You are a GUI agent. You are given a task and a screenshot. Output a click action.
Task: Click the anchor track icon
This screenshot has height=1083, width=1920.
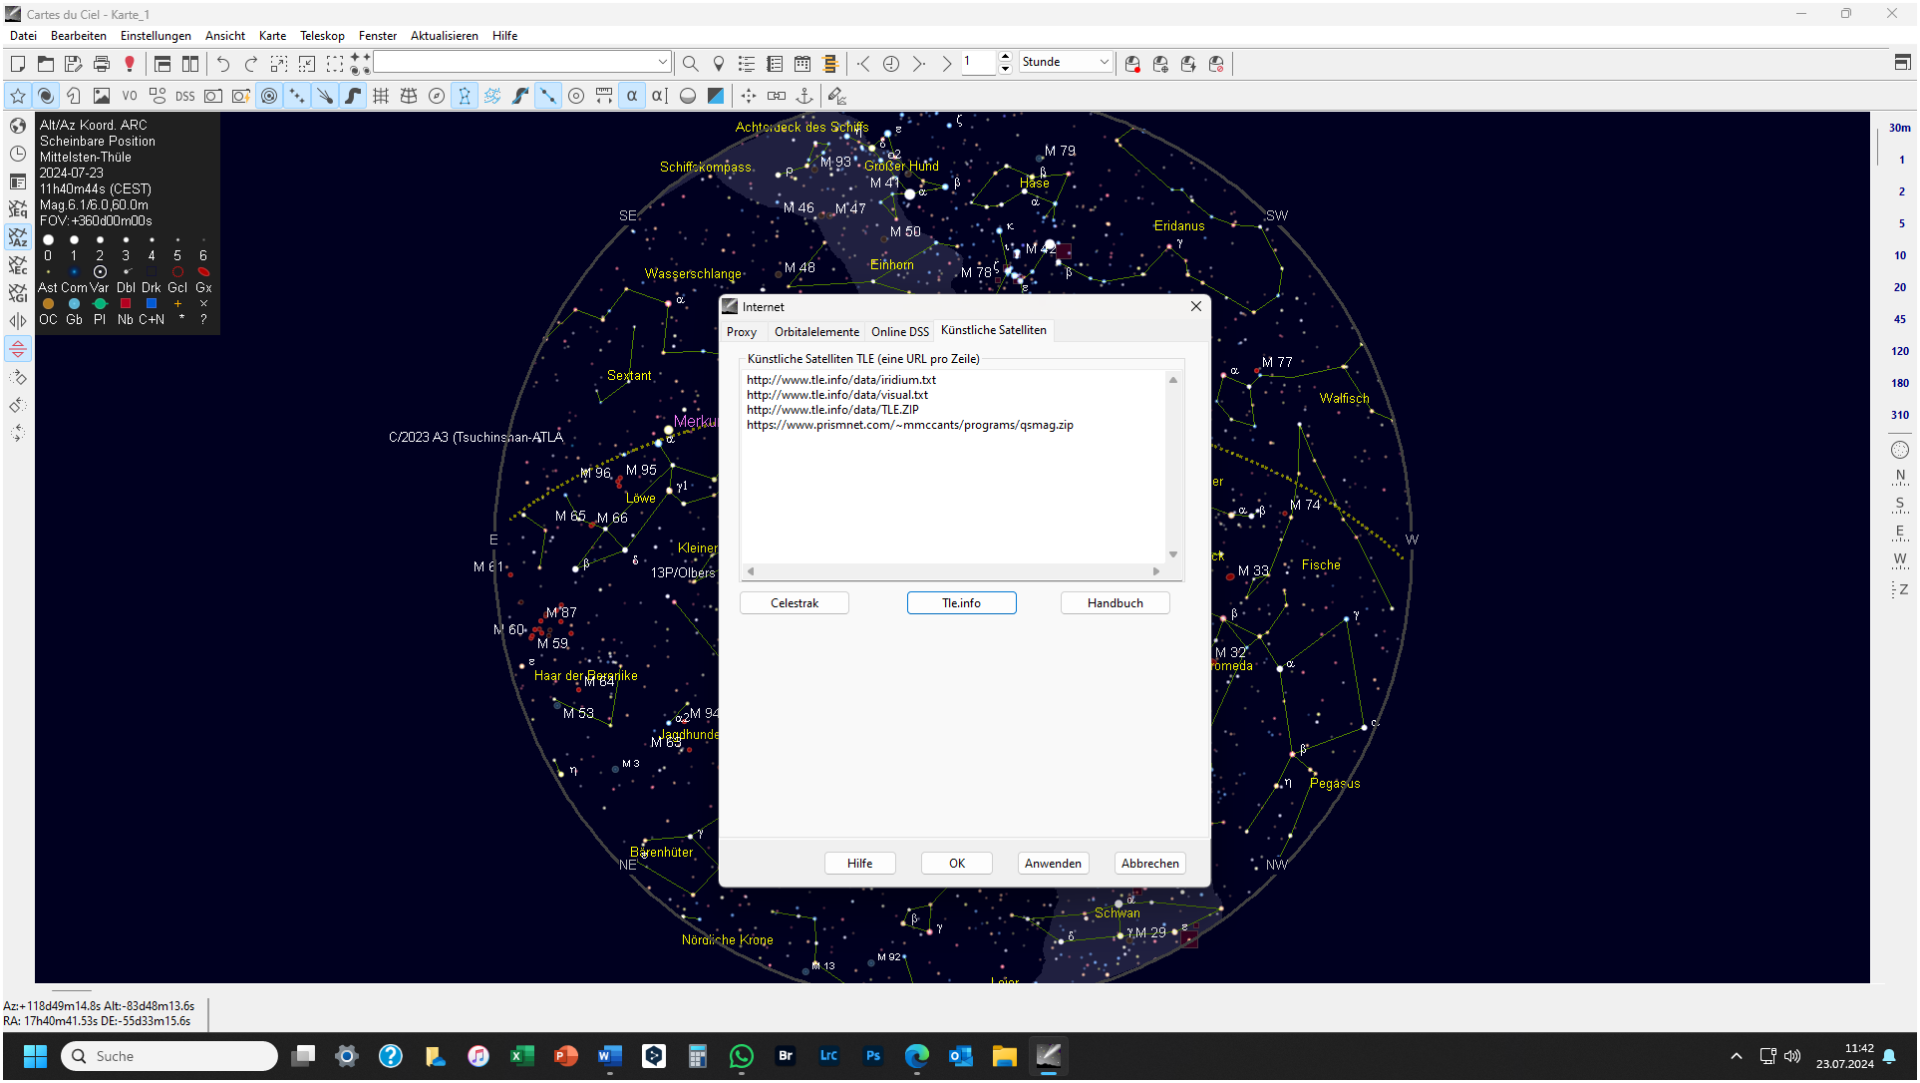point(804,96)
